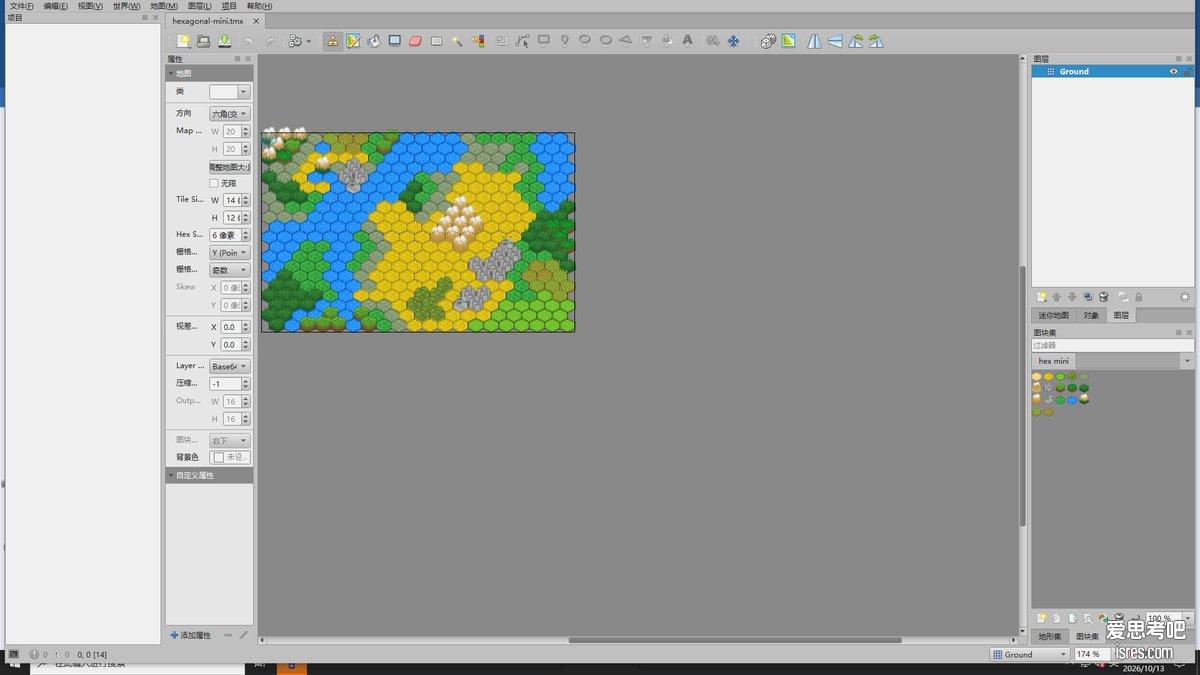Flip the stamp vertically

[835, 41]
